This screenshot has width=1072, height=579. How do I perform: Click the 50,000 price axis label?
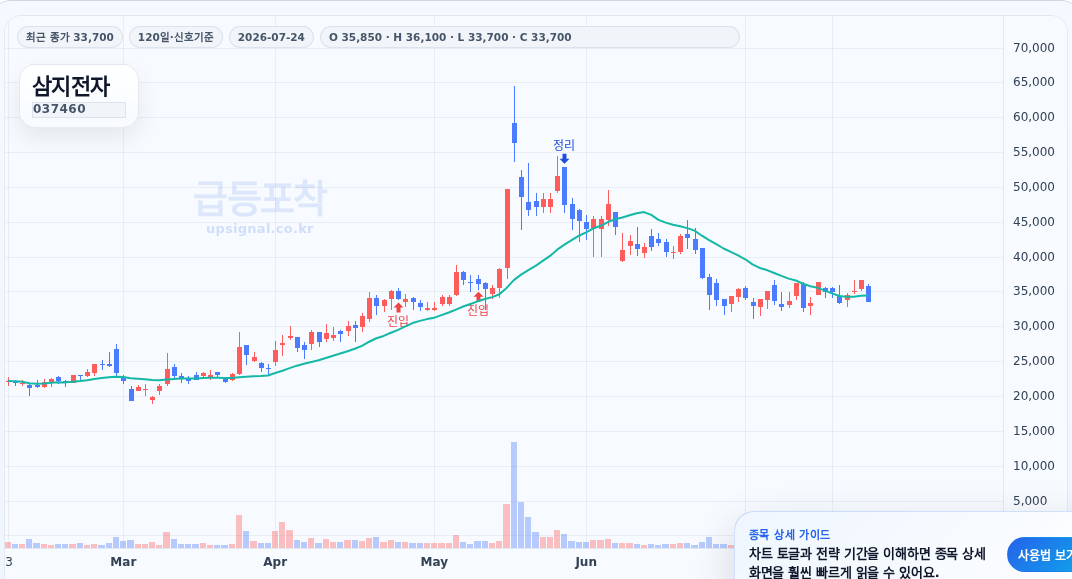pyautogui.click(x=1034, y=187)
